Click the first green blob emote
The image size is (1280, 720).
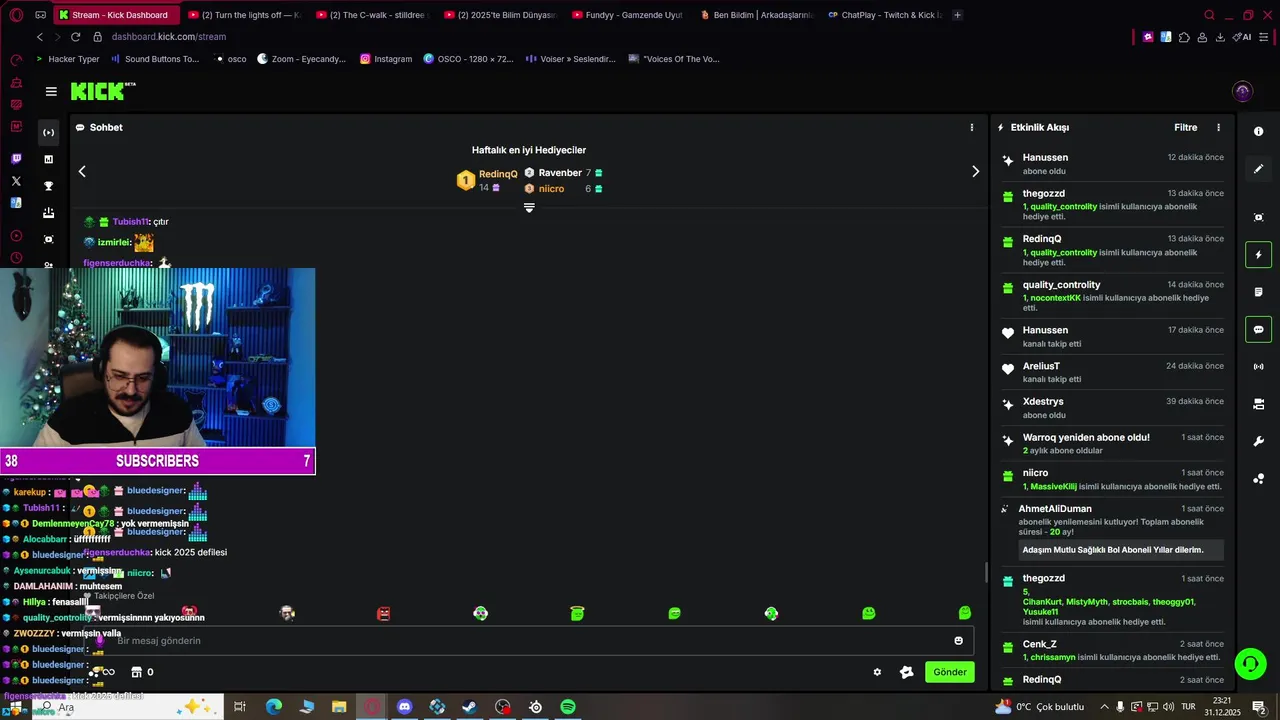577,613
